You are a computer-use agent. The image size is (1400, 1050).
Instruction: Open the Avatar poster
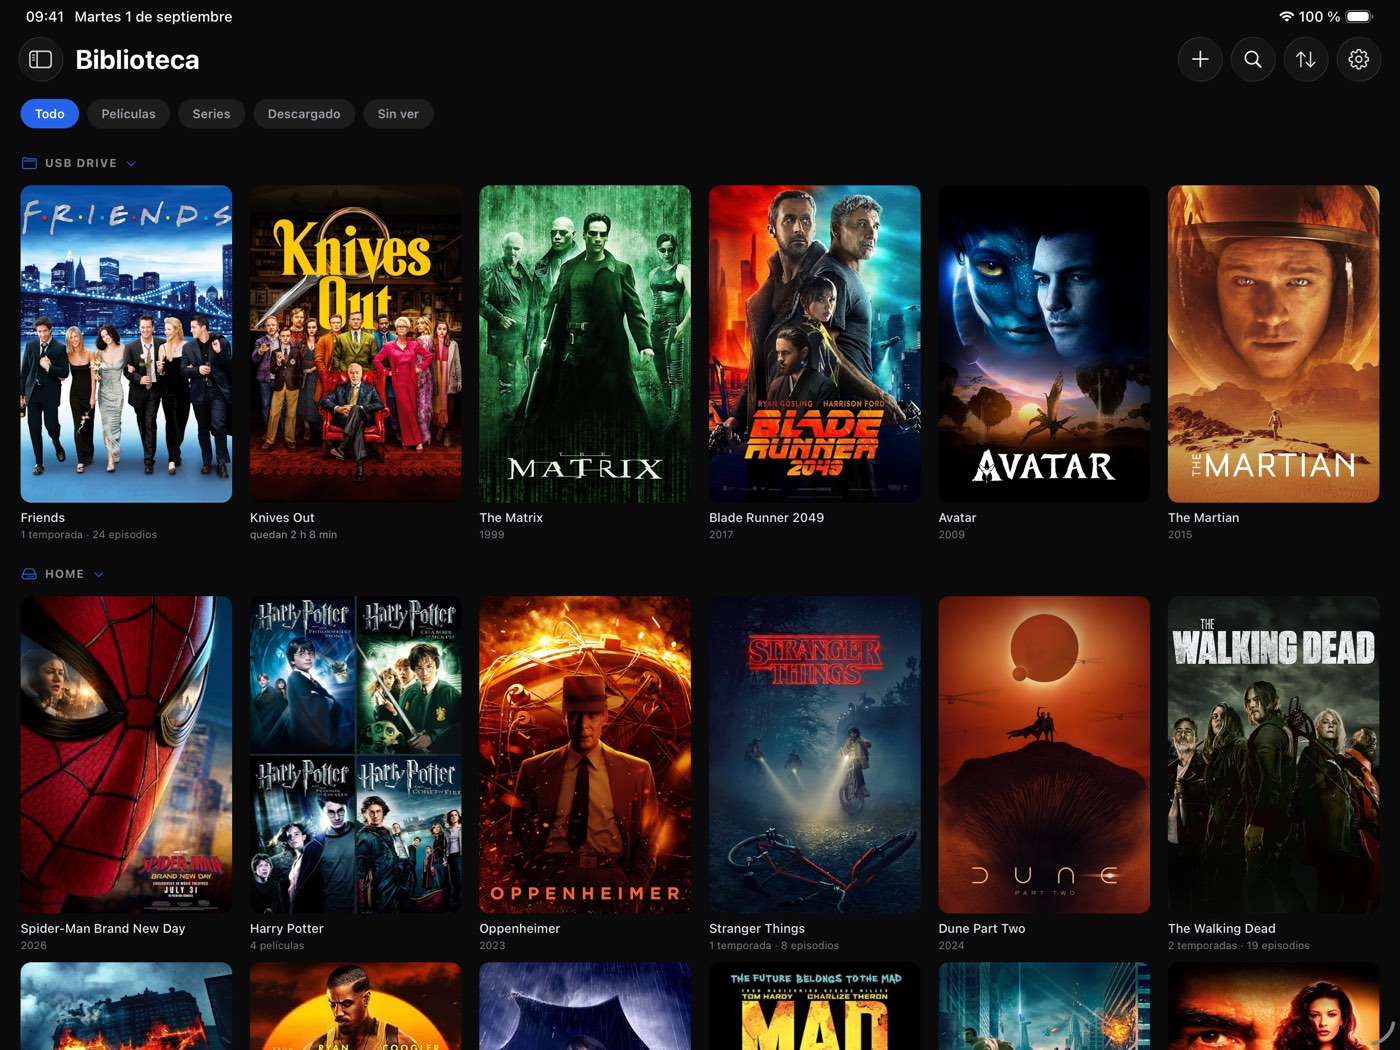[1044, 344]
